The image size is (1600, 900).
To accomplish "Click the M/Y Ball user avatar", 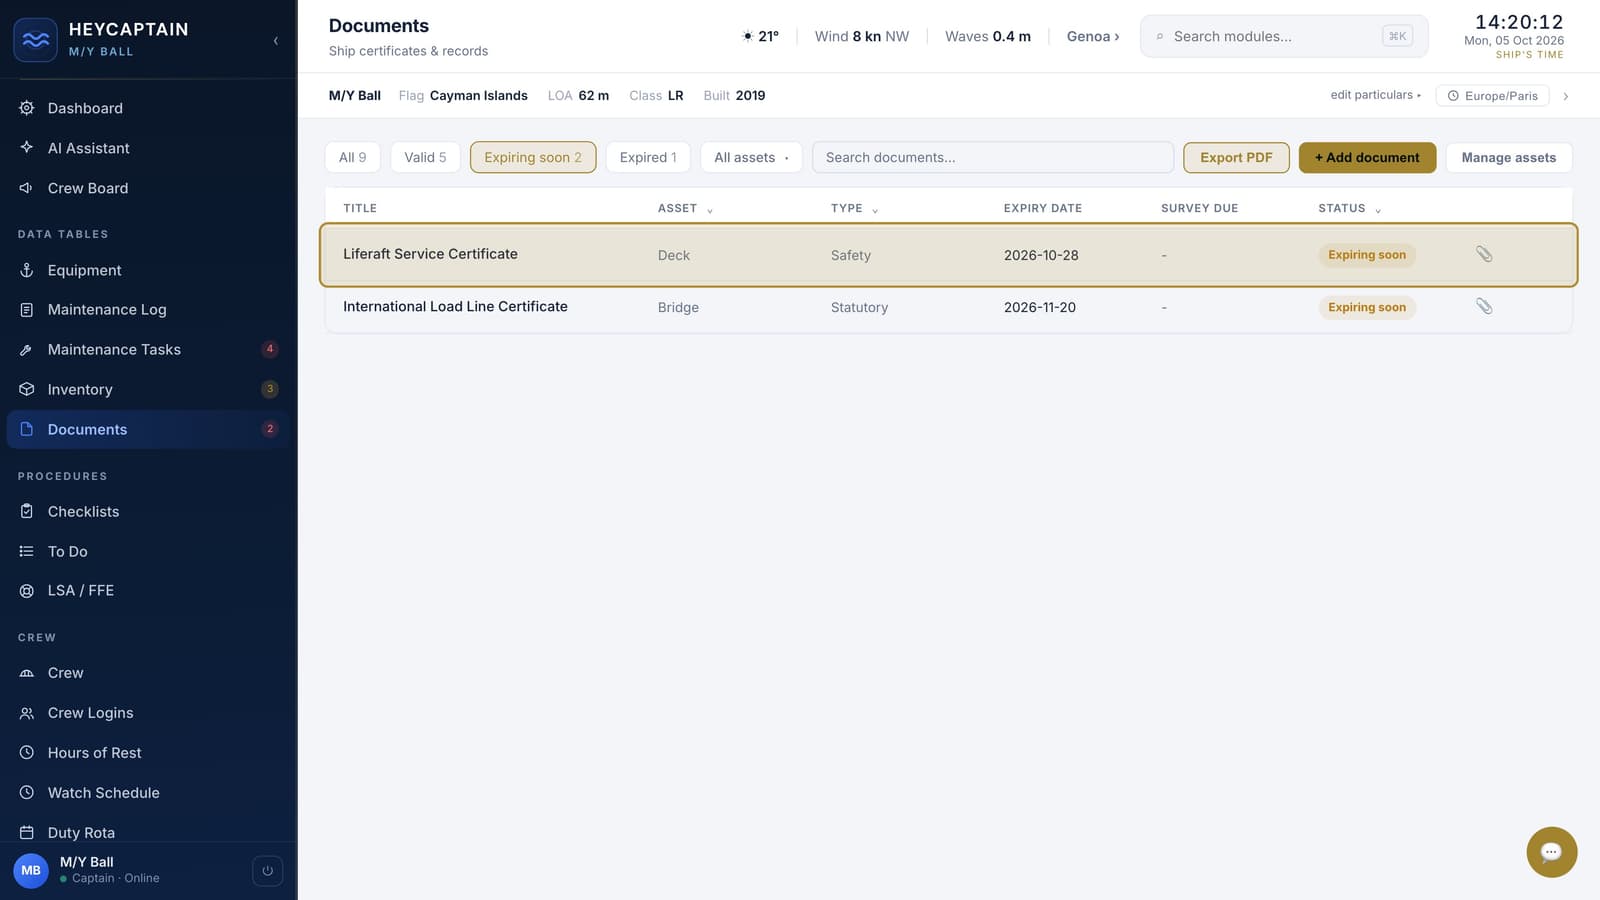I will point(31,870).
